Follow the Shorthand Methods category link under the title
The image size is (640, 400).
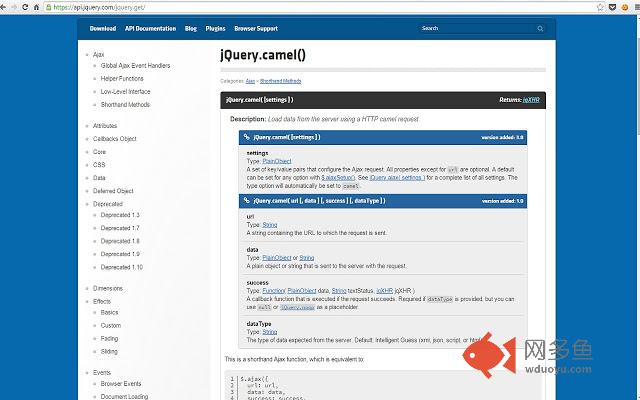[280, 81]
